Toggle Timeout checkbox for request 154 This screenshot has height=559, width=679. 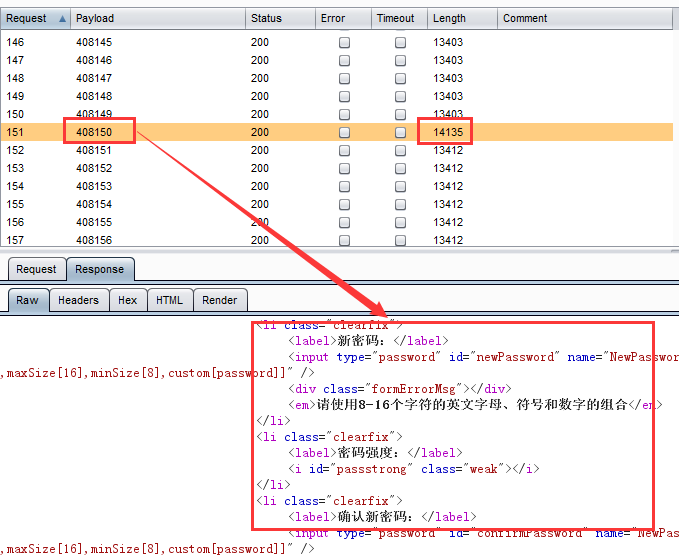pos(401,186)
